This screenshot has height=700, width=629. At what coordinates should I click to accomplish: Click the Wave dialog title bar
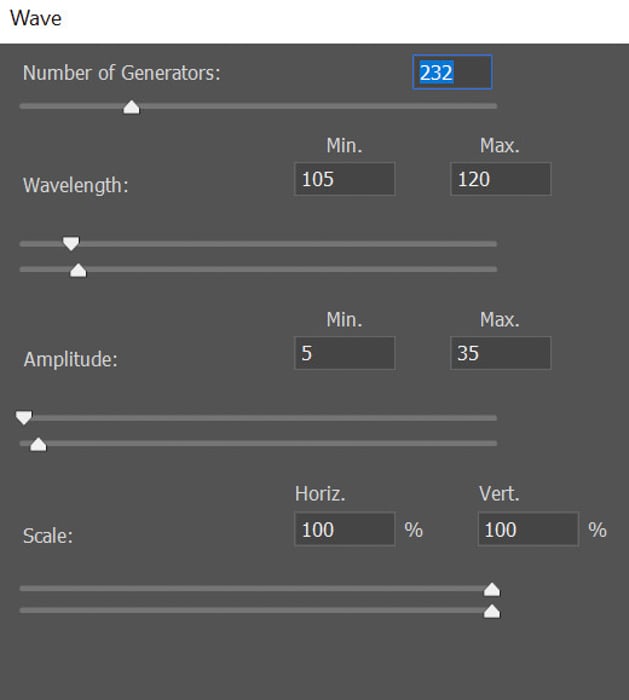click(314, 20)
